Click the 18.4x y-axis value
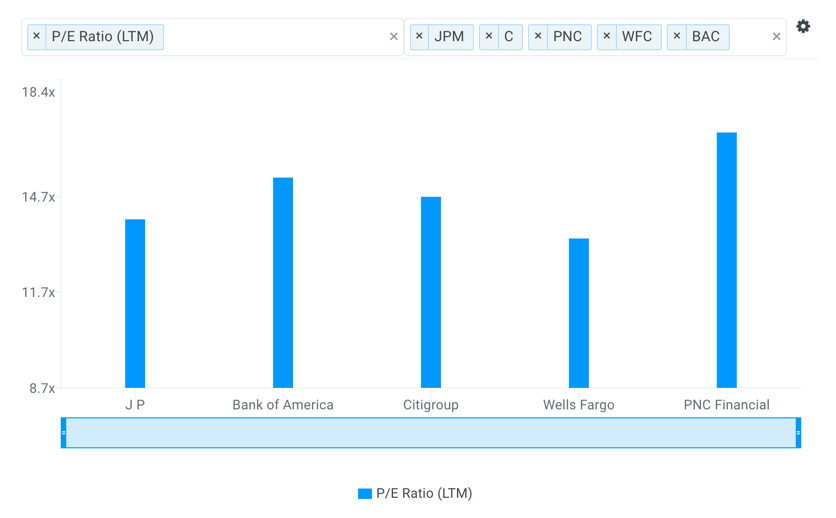This screenshot has width=836, height=518. (x=38, y=92)
